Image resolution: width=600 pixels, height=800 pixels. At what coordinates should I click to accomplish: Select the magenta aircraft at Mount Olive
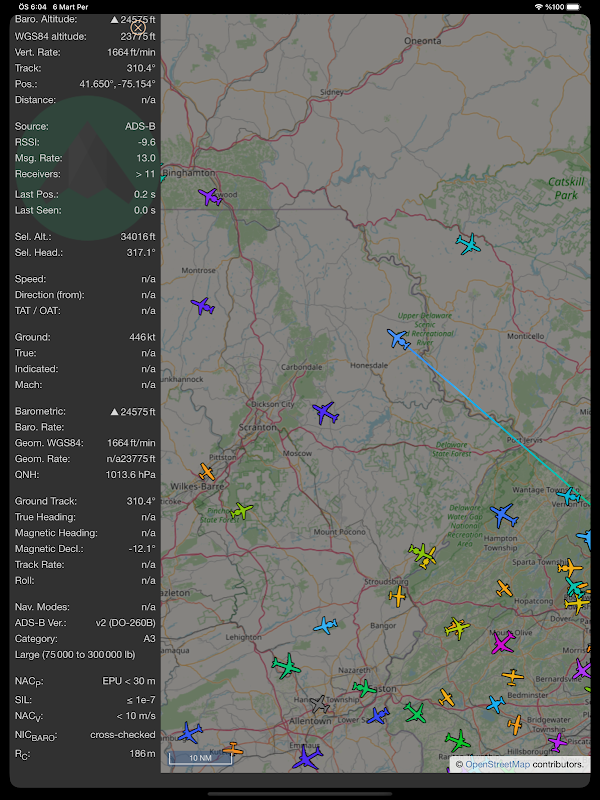tap(503, 642)
